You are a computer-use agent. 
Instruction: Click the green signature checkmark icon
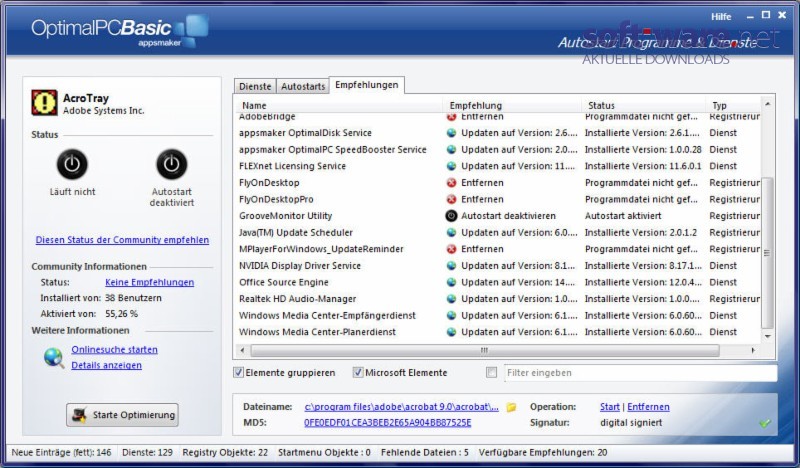[764, 423]
